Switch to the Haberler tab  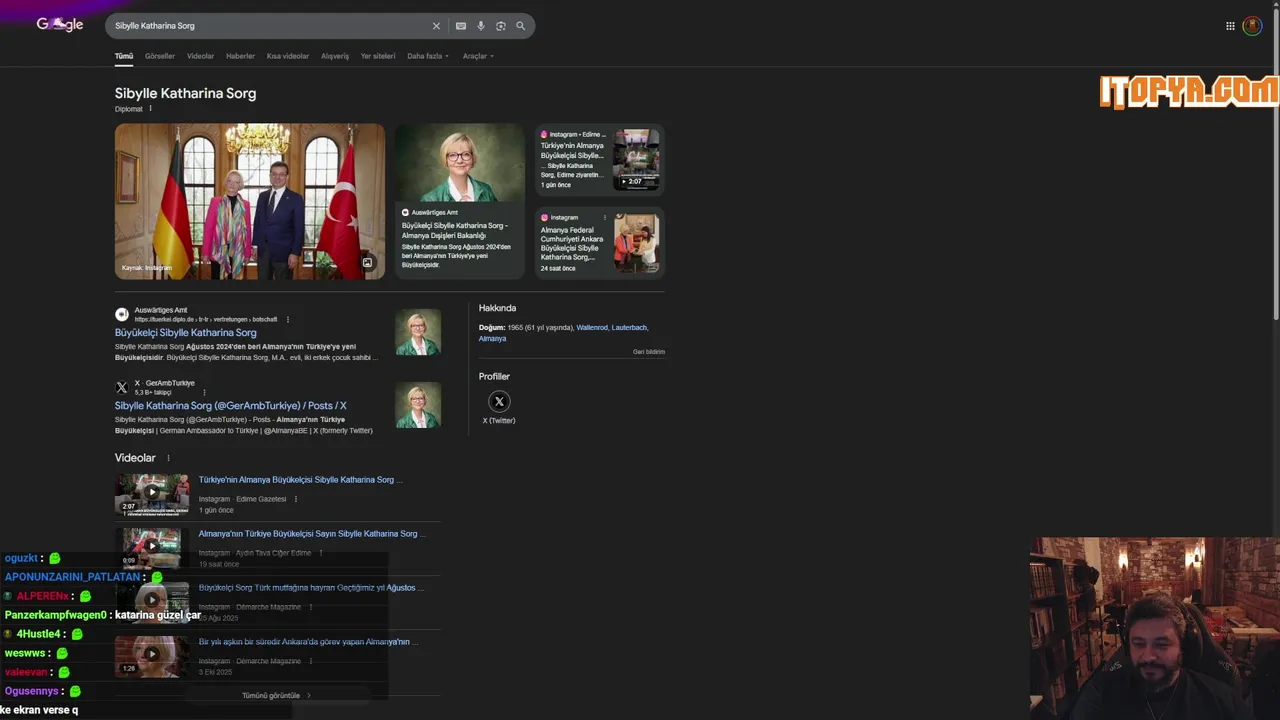point(240,56)
